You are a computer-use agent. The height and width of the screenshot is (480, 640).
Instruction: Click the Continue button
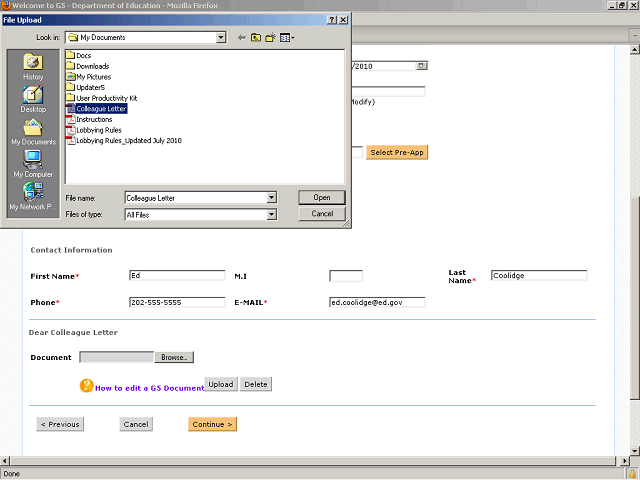(212, 424)
